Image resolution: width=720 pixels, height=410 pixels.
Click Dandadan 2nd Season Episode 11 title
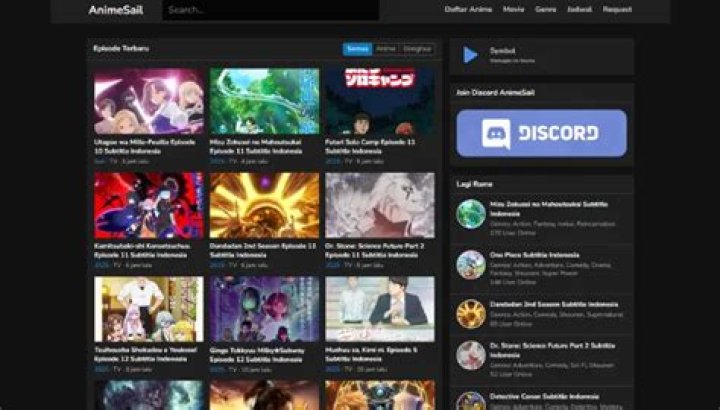click(263, 250)
